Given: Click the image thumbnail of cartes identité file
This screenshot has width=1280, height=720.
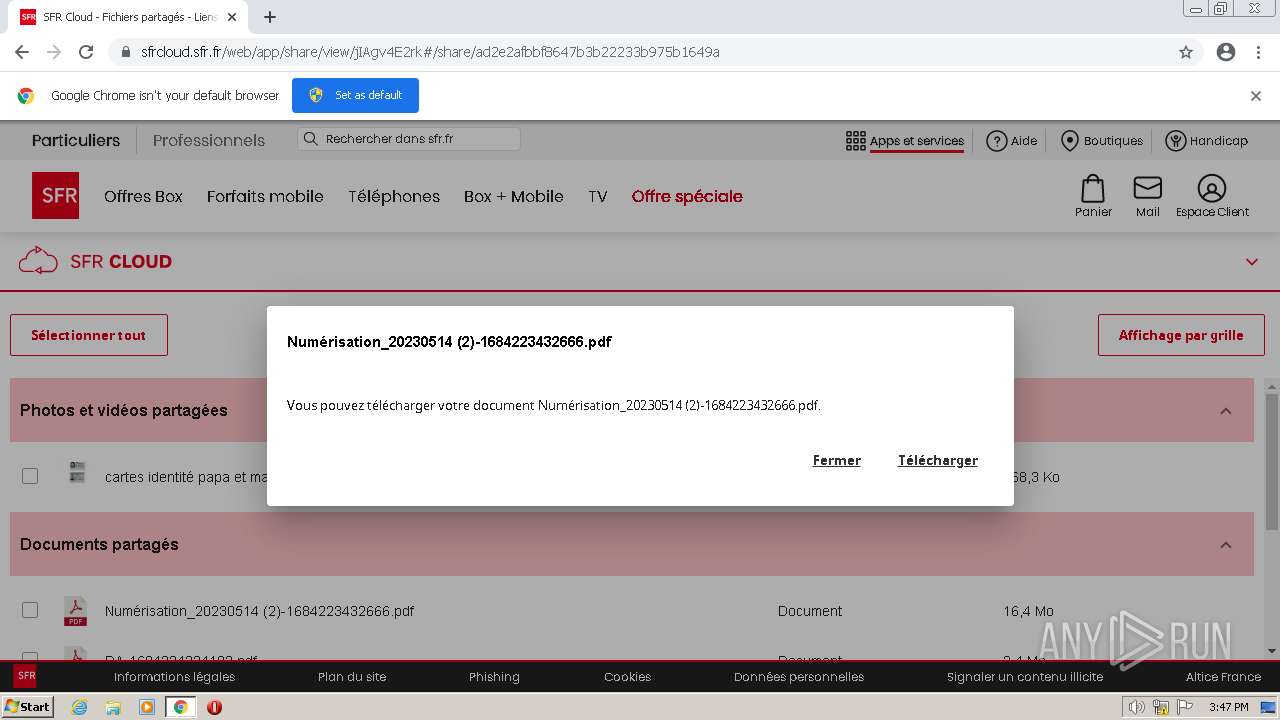Looking at the screenshot, I should tap(77, 473).
